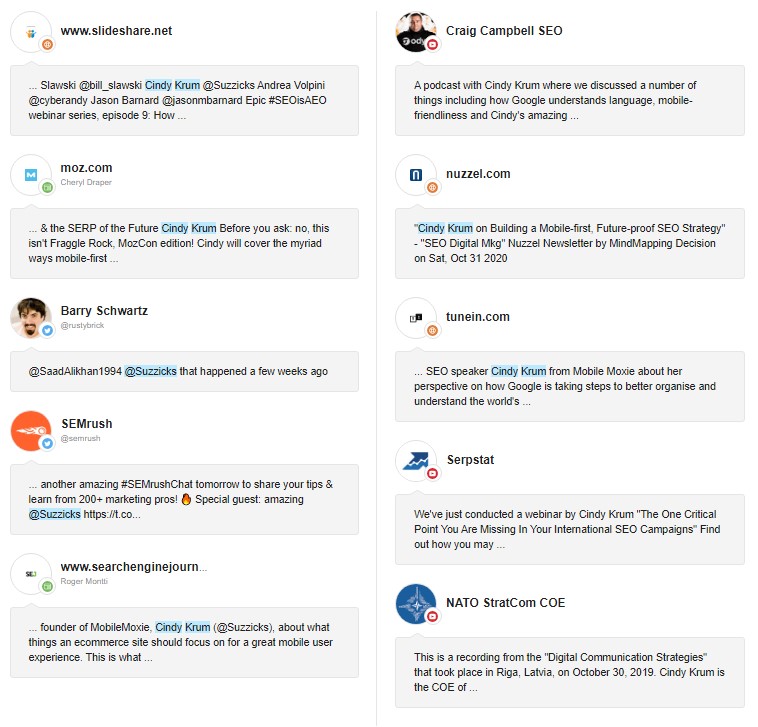Click the NATO StratCom COE emblem avatar
Image resolution: width=758 pixels, height=727 pixels.
click(416, 604)
